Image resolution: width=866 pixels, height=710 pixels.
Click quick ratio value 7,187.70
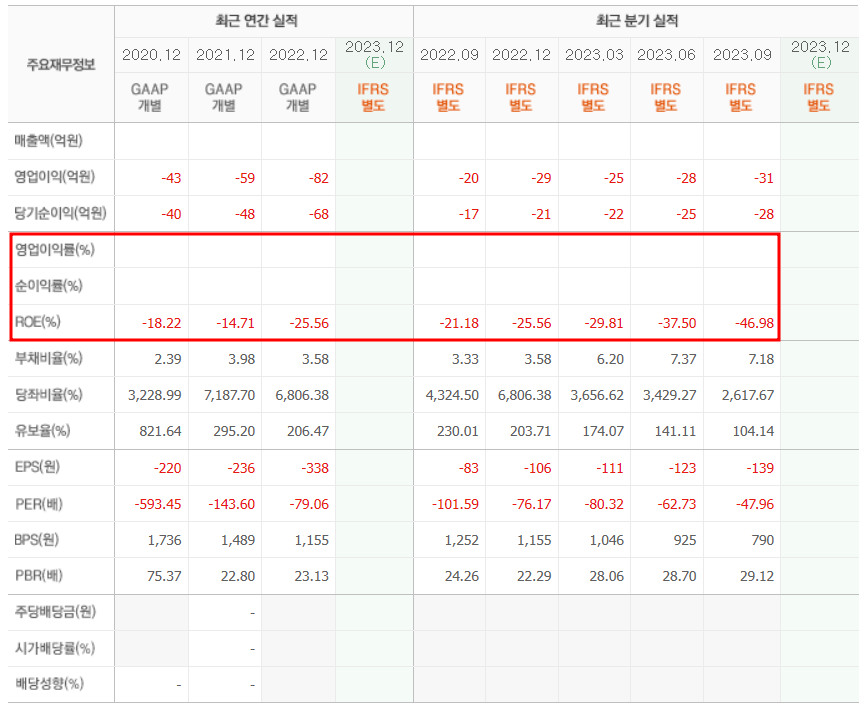click(x=229, y=396)
